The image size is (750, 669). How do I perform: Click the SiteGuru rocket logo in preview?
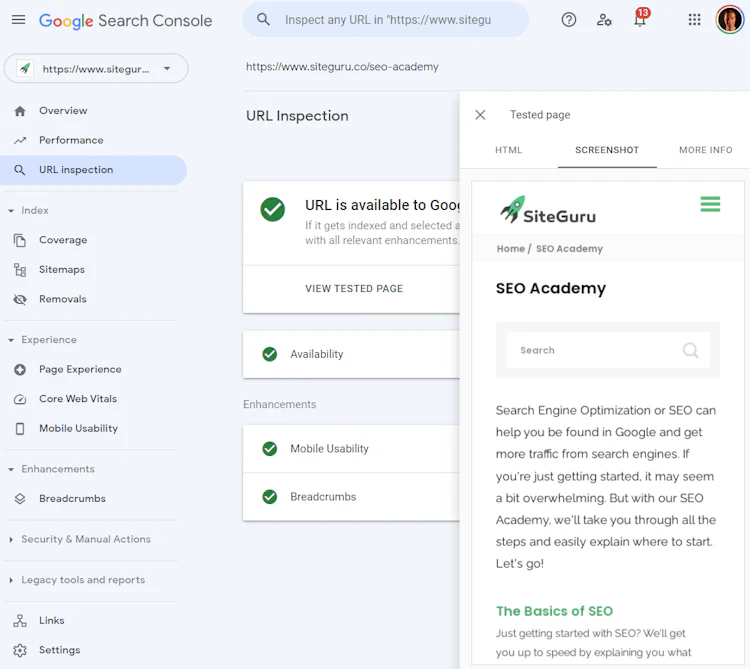coord(548,209)
